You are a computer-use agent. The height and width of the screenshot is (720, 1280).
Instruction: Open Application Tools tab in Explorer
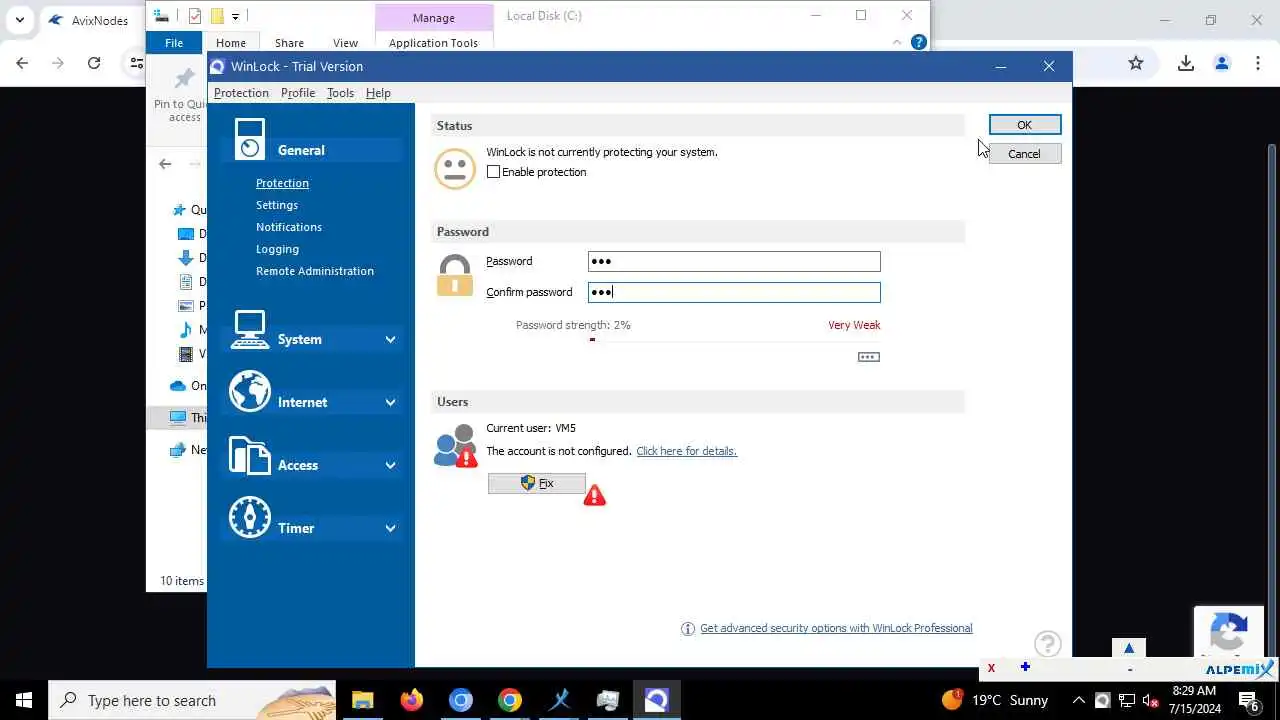pos(433,43)
